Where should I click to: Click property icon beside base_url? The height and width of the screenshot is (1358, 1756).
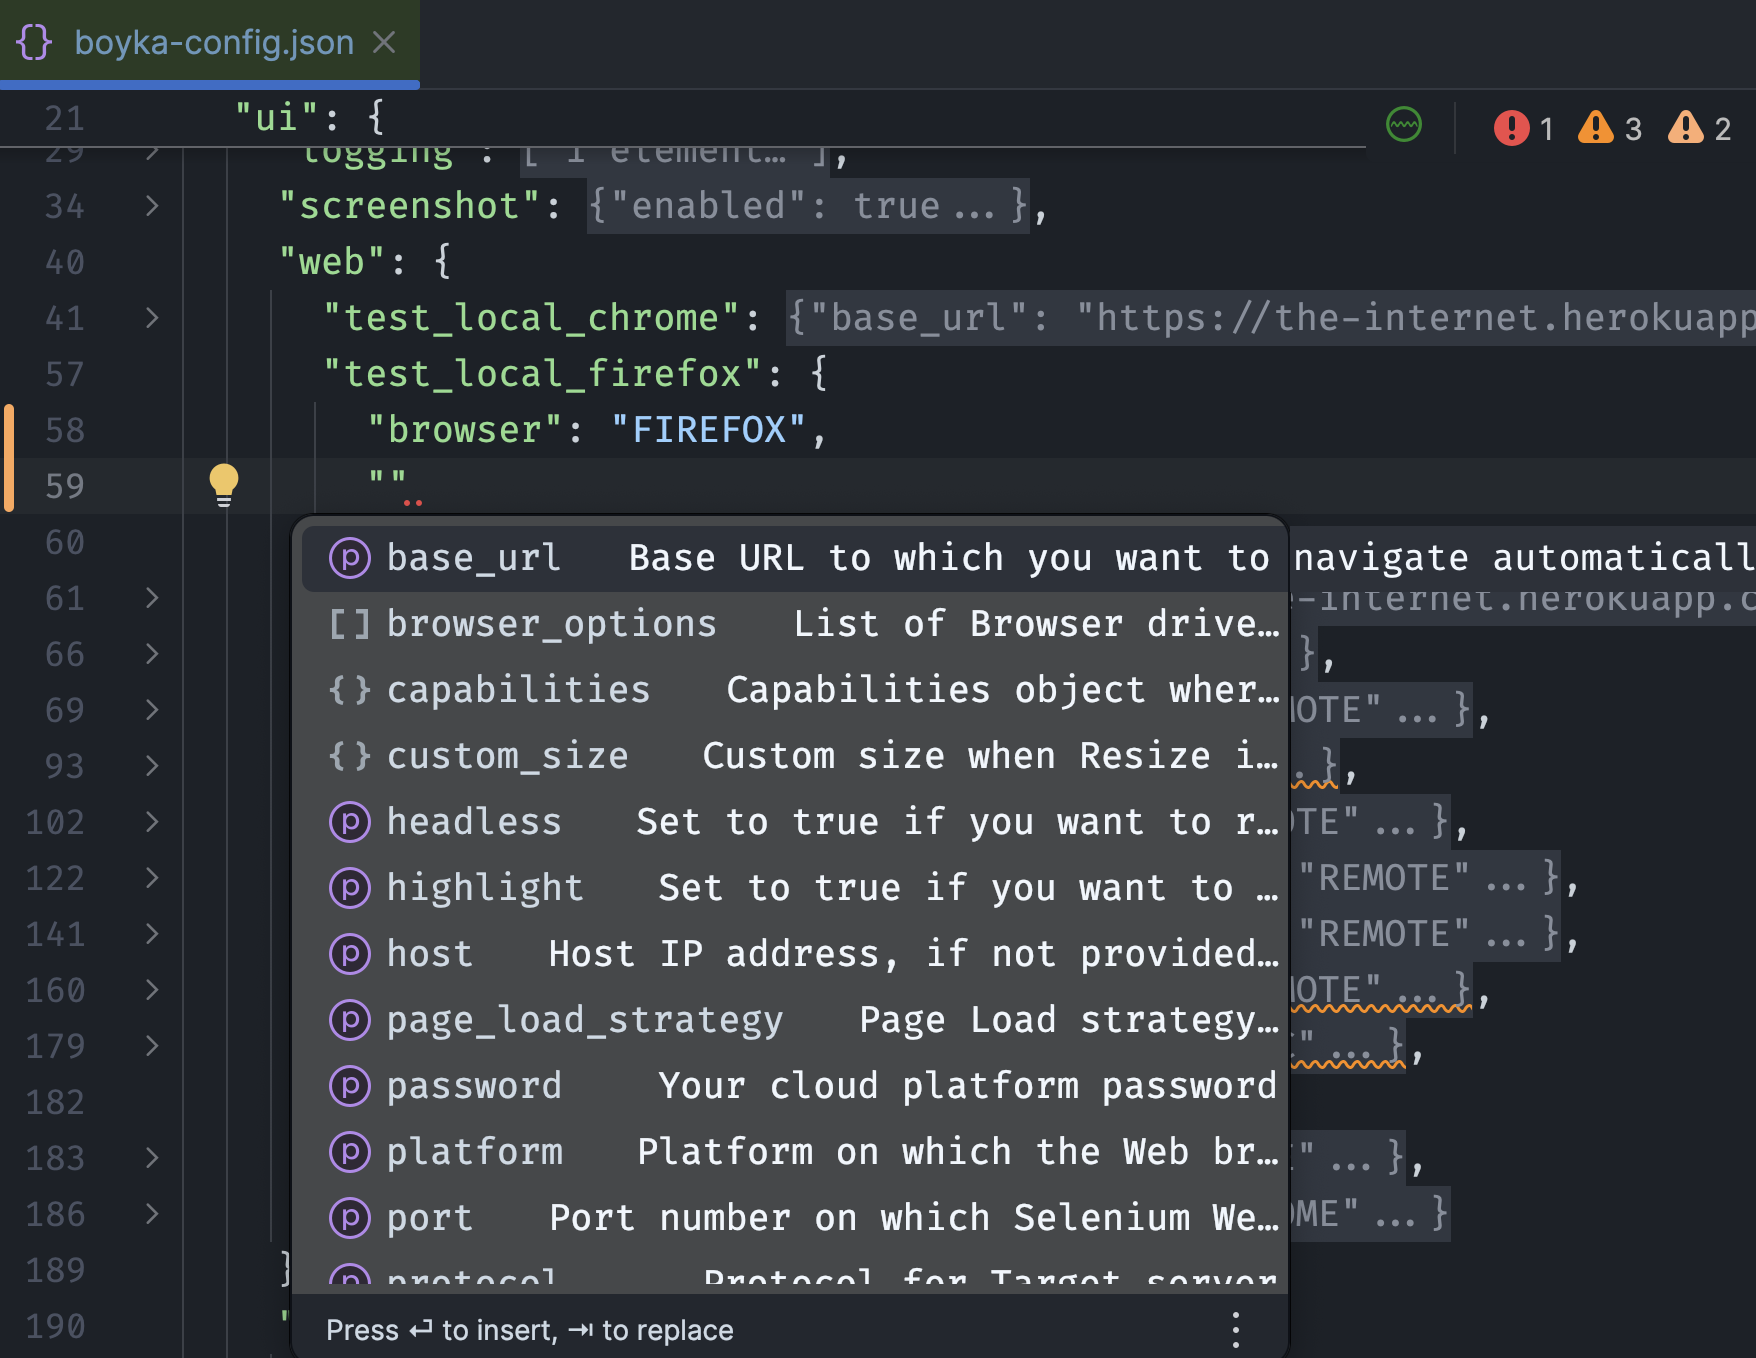(350, 558)
